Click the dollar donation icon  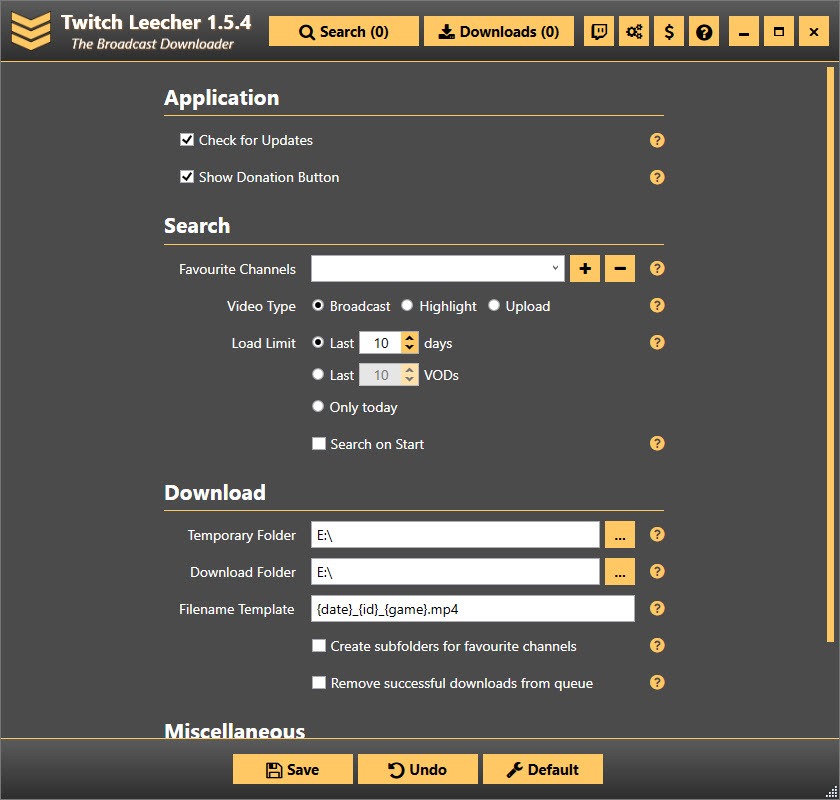click(x=668, y=31)
